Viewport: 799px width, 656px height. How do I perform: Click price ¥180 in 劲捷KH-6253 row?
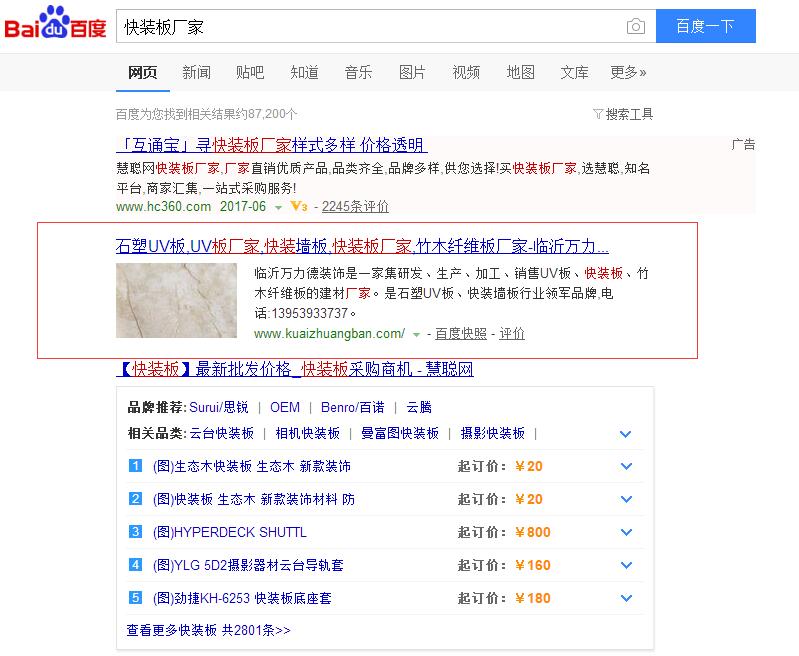click(x=532, y=598)
